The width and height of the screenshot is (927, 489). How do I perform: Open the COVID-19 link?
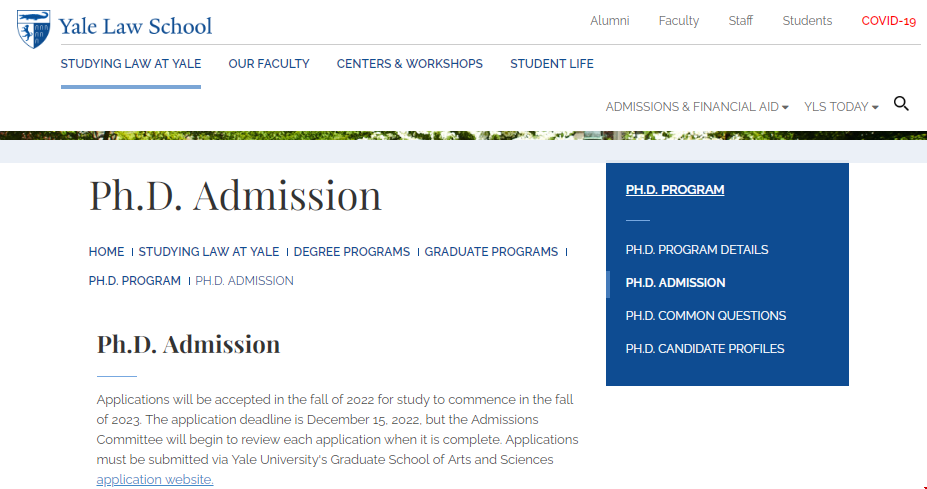click(x=889, y=21)
